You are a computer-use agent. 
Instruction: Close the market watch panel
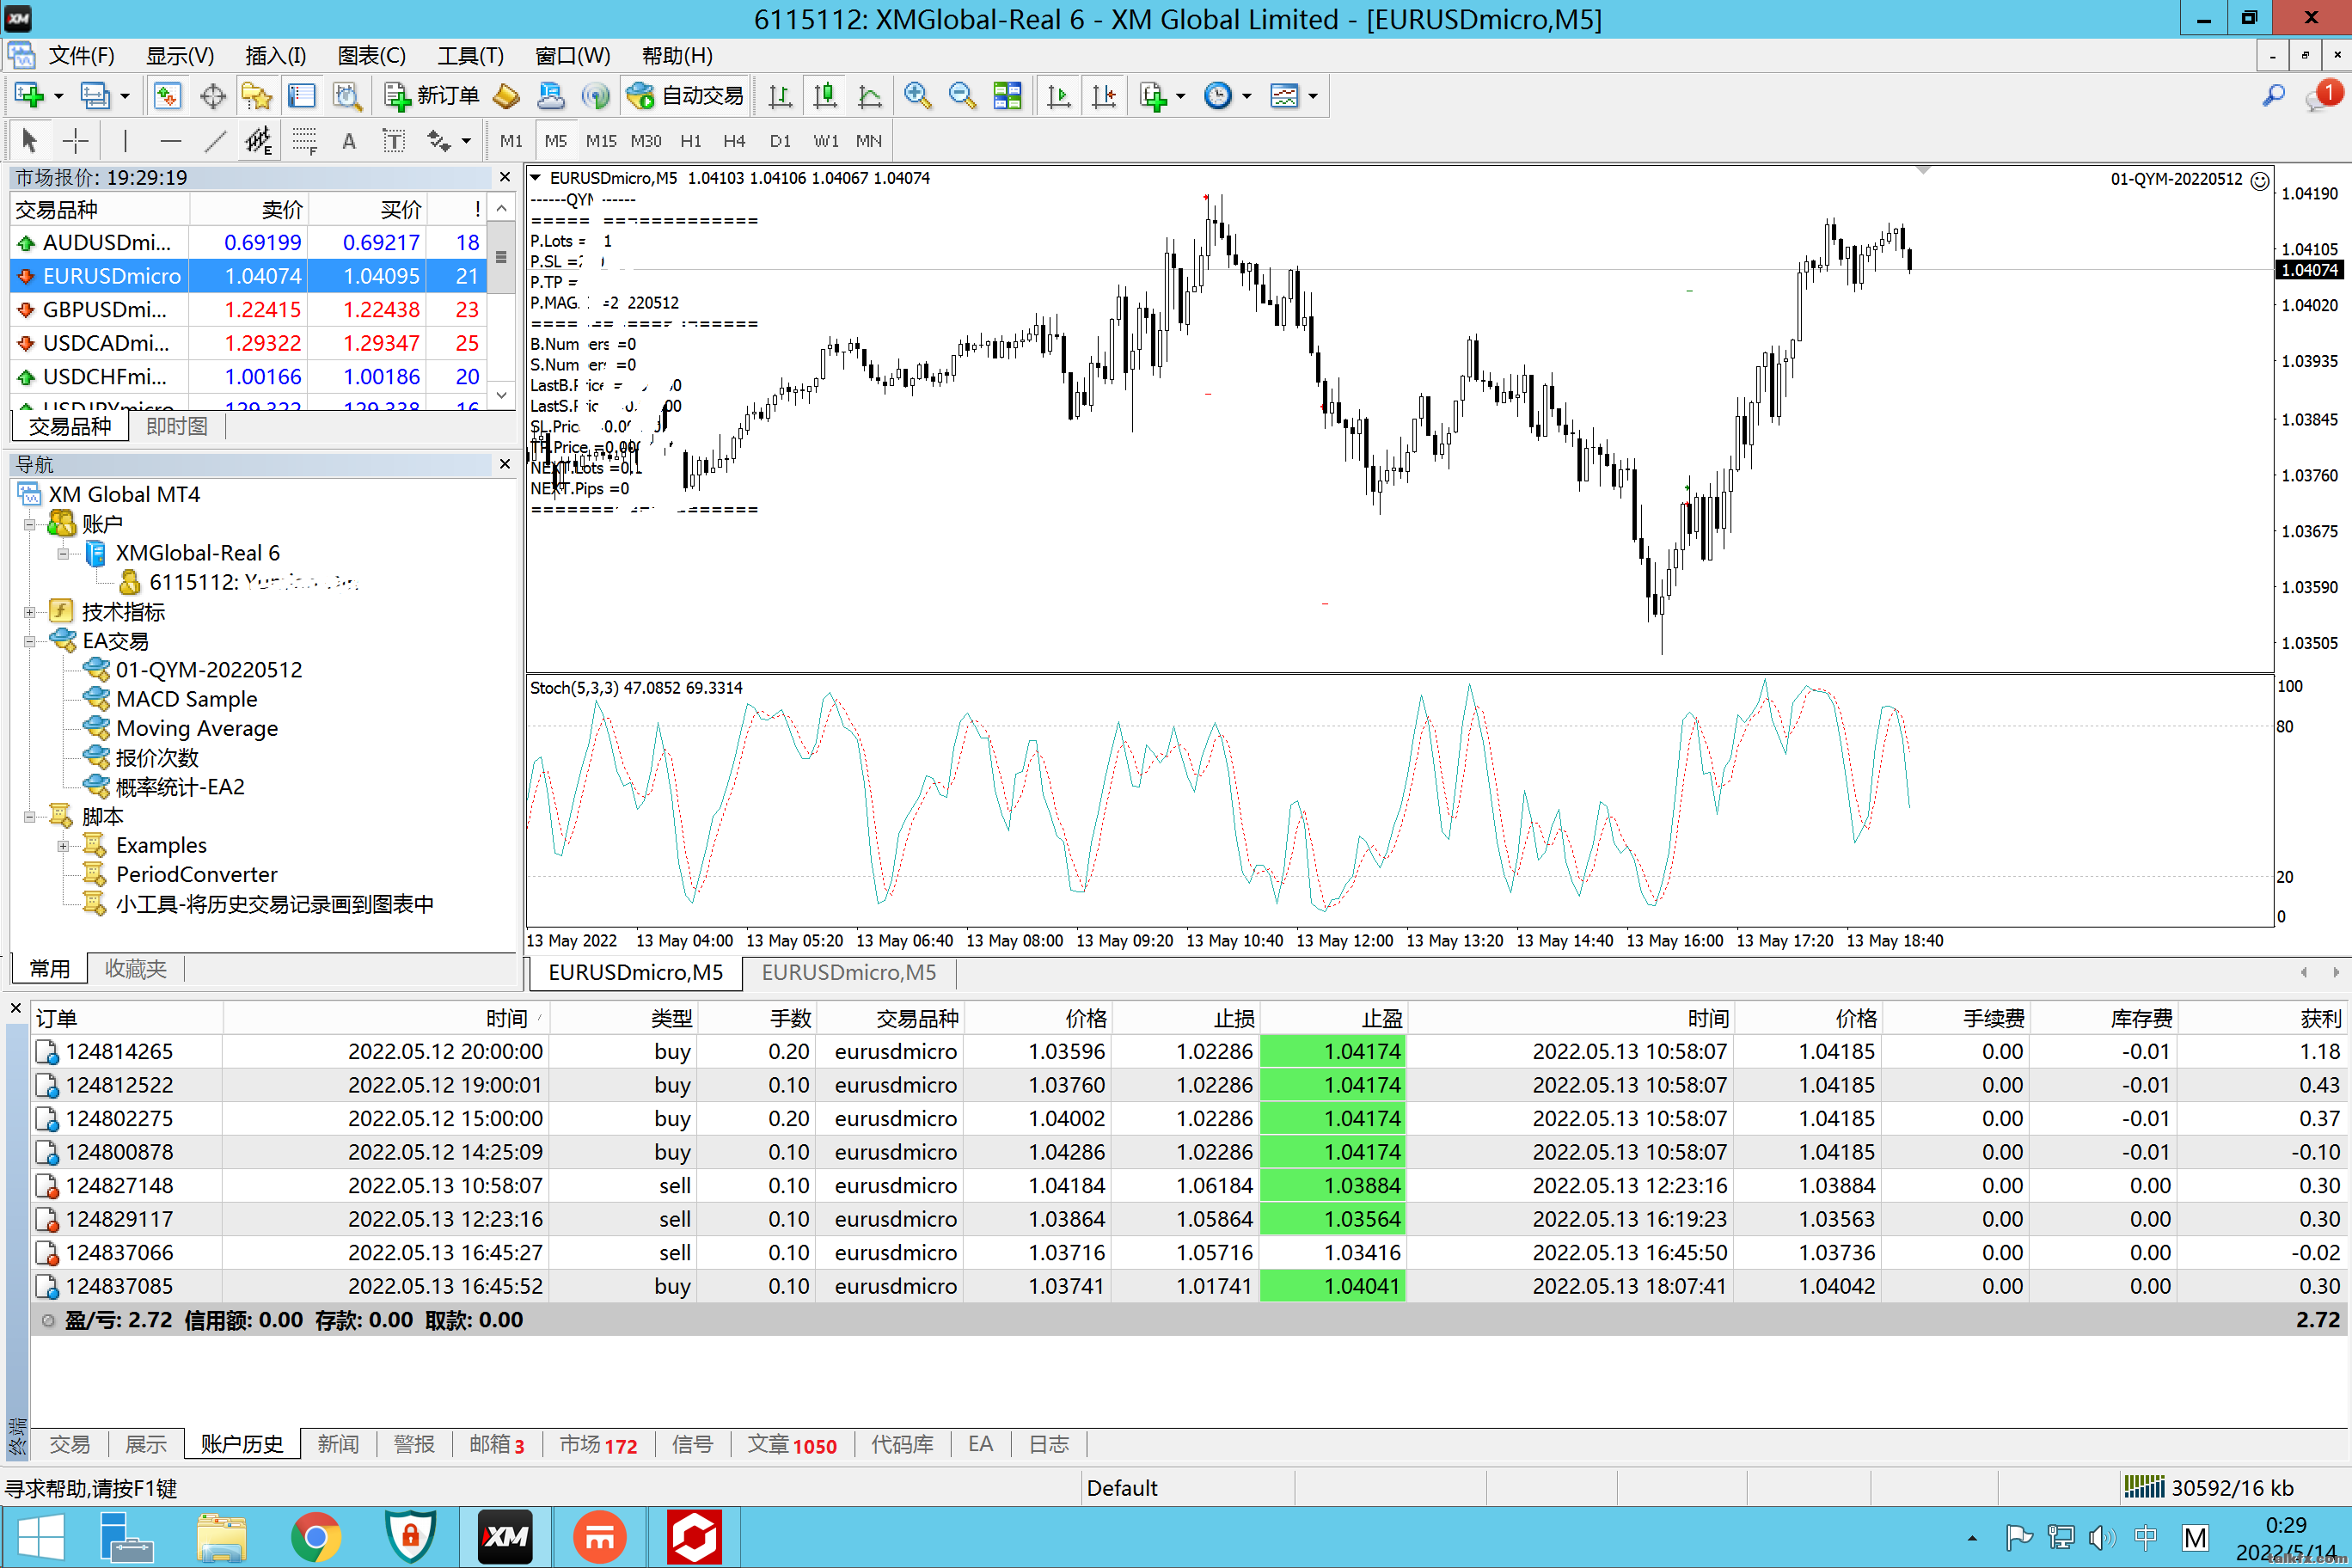click(x=504, y=177)
